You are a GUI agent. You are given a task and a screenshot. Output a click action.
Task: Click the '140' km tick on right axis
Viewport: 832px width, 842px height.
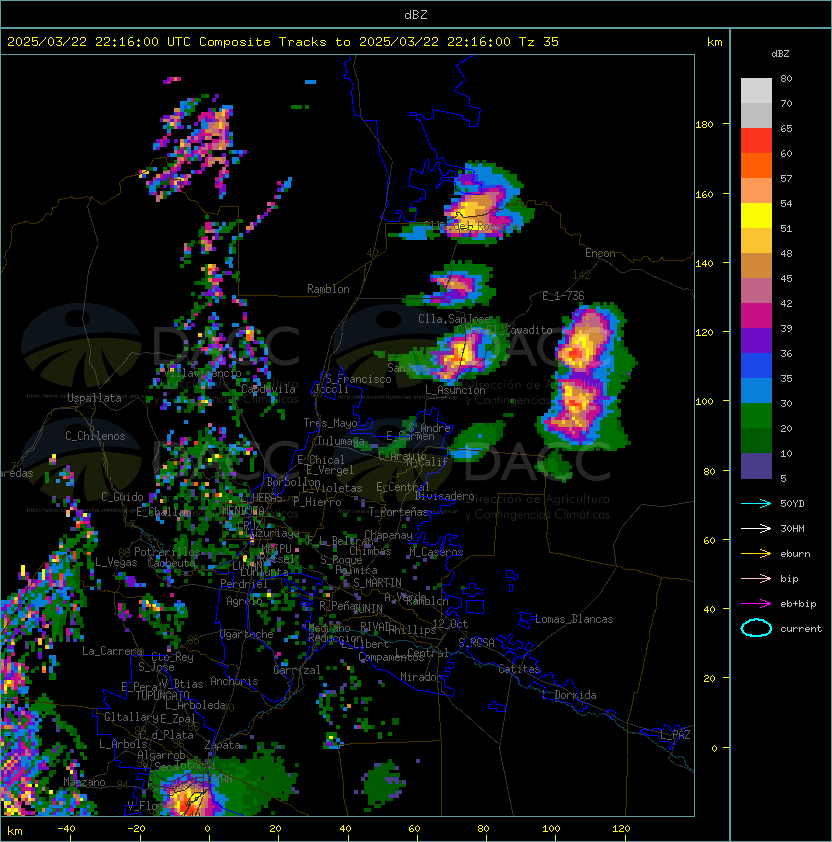tap(704, 263)
